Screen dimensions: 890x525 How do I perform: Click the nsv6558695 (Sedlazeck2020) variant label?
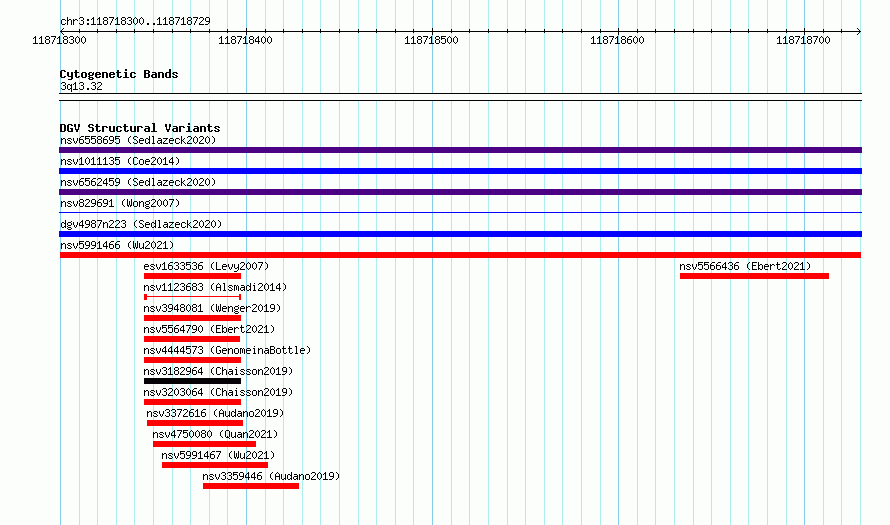point(138,140)
